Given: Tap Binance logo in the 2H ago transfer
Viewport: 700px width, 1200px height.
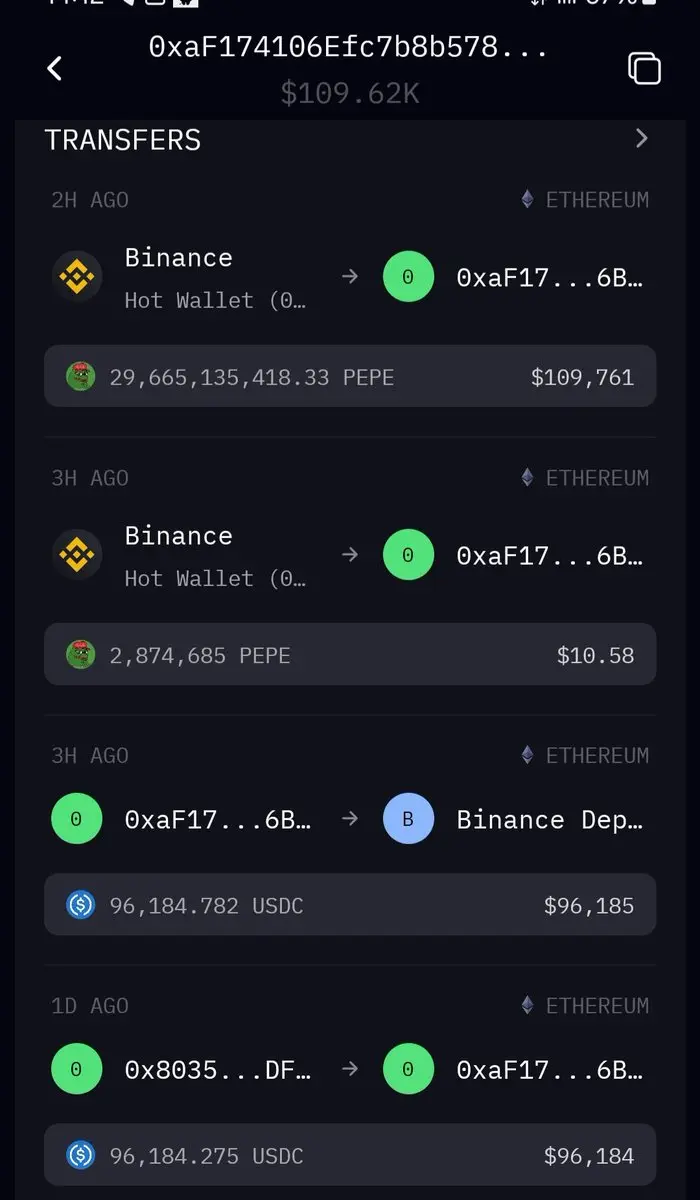Looking at the screenshot, I should click(77, 276).
